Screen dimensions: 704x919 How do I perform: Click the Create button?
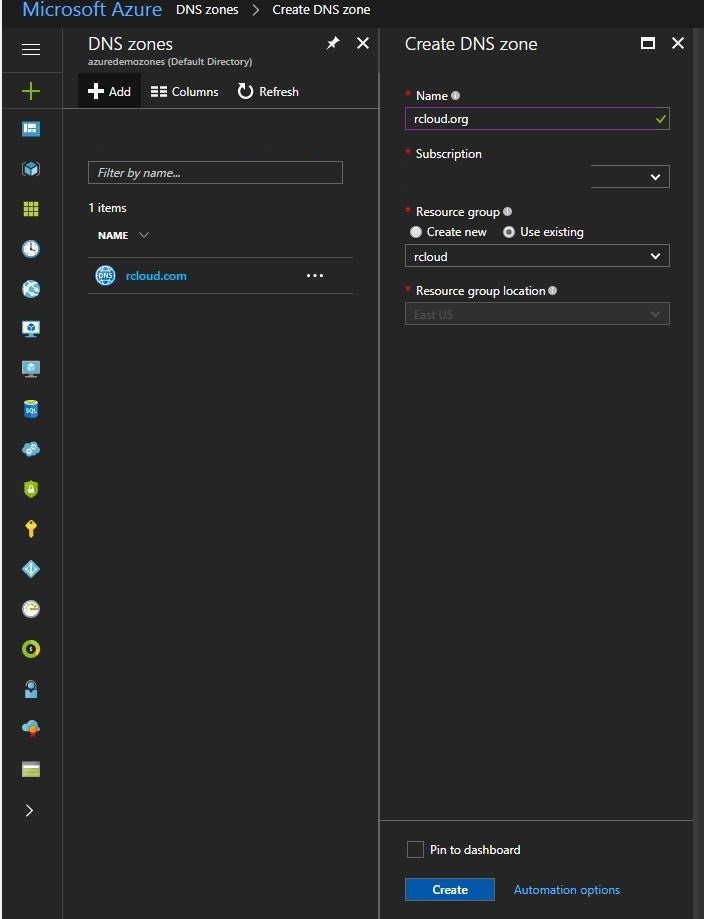tap(450, 889)
